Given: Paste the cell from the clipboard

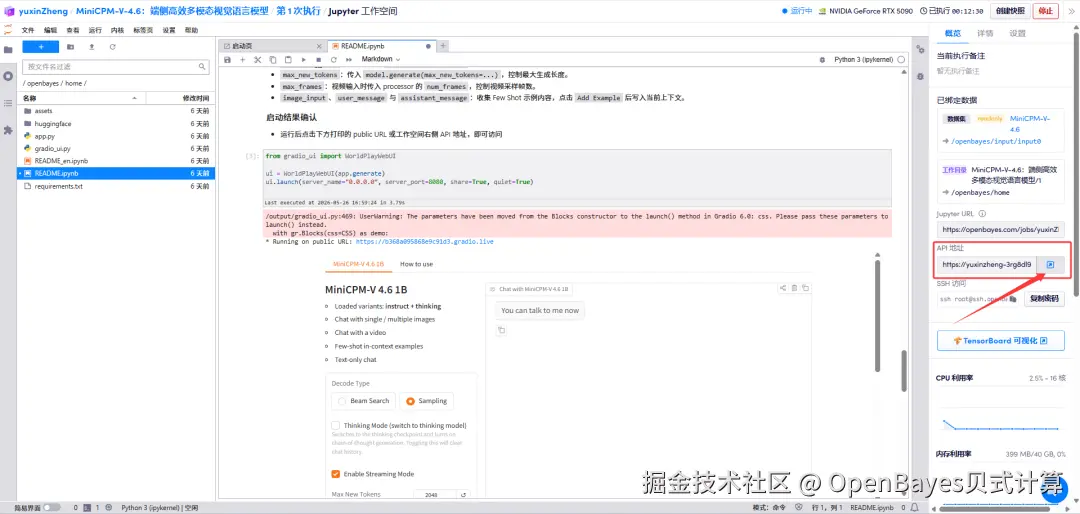Looking at the screenshot, I should 288,60.
